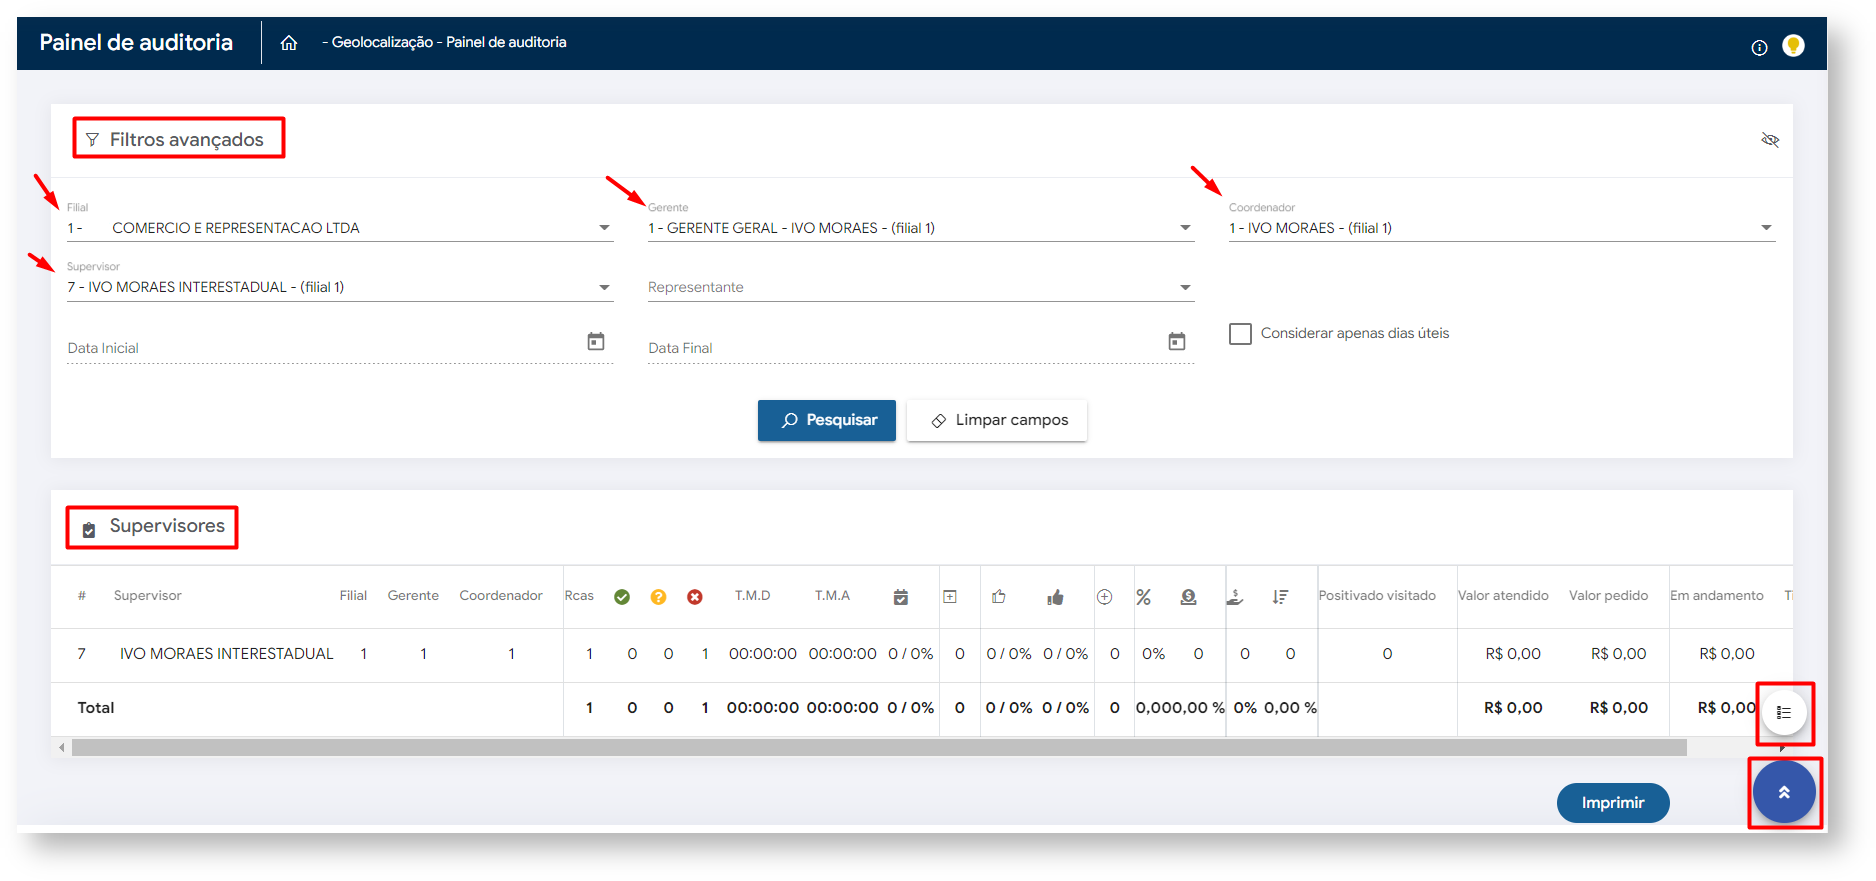This screenshot has height=881, width=1876.
Task: Open the Gerente dropdown
Action: [921, 229]
